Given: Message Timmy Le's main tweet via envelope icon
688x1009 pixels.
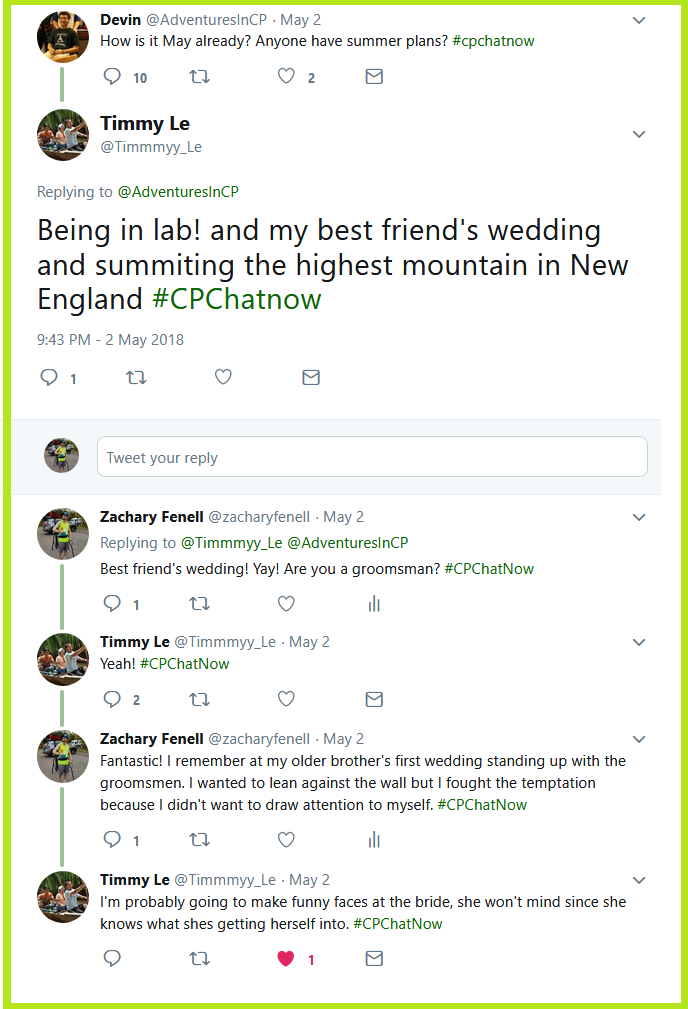Looking at the screenshot, I should point(311,377).
